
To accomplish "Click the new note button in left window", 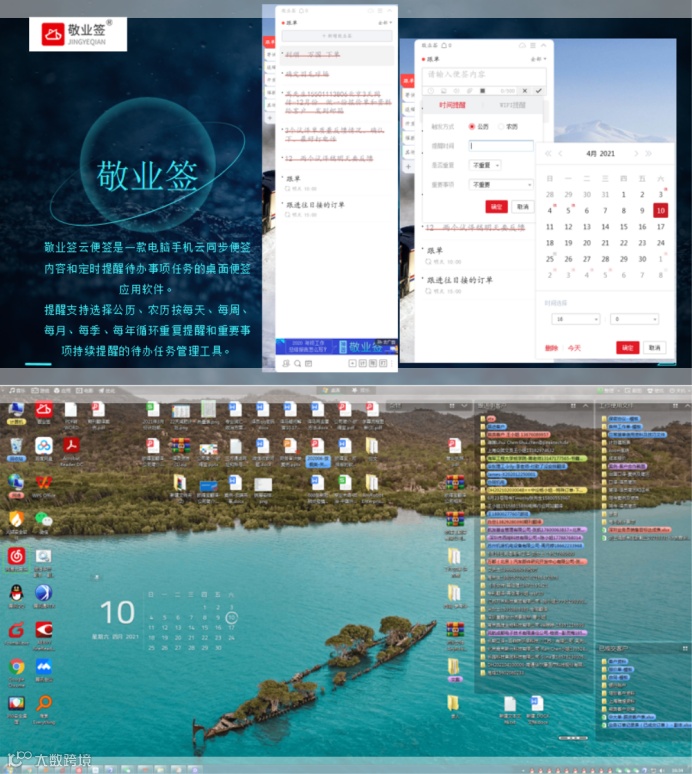I will click(337, 36).
